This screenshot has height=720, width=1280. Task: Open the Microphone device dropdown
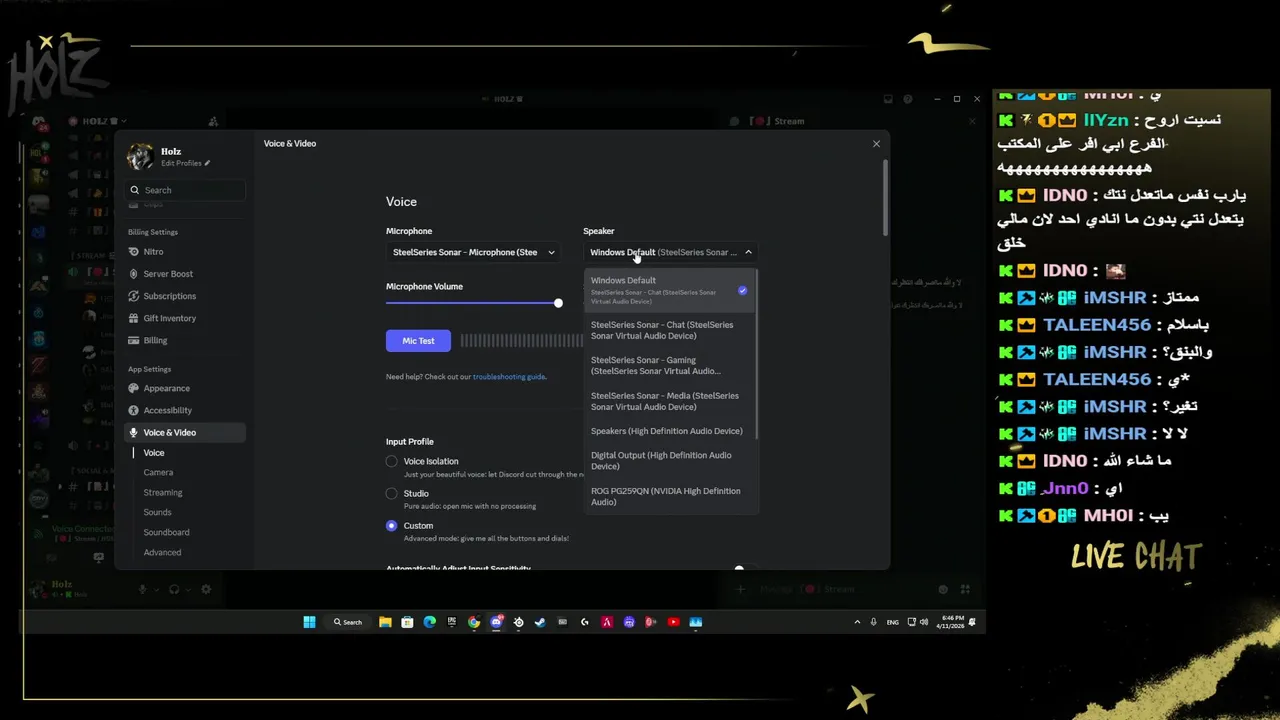pyautogui.click(x=474, y=252)
